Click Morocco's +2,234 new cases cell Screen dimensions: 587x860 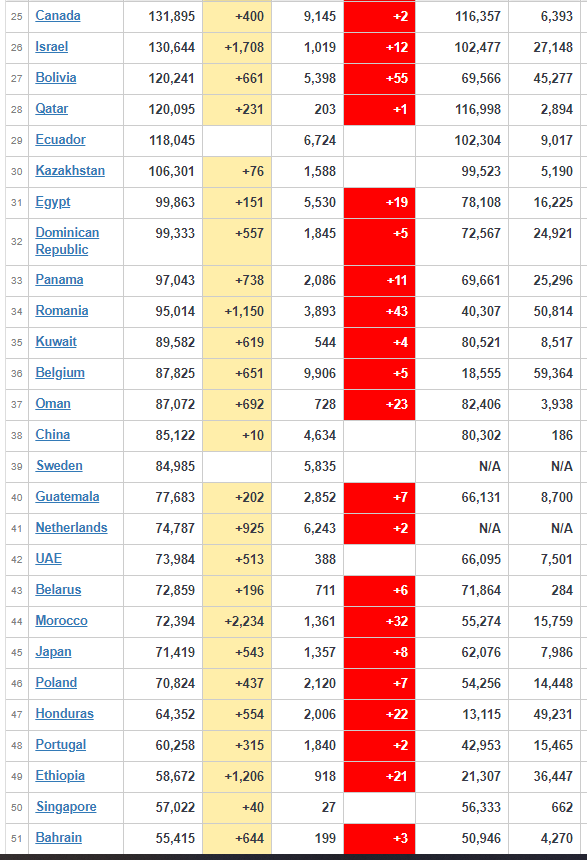coord(237,621)
